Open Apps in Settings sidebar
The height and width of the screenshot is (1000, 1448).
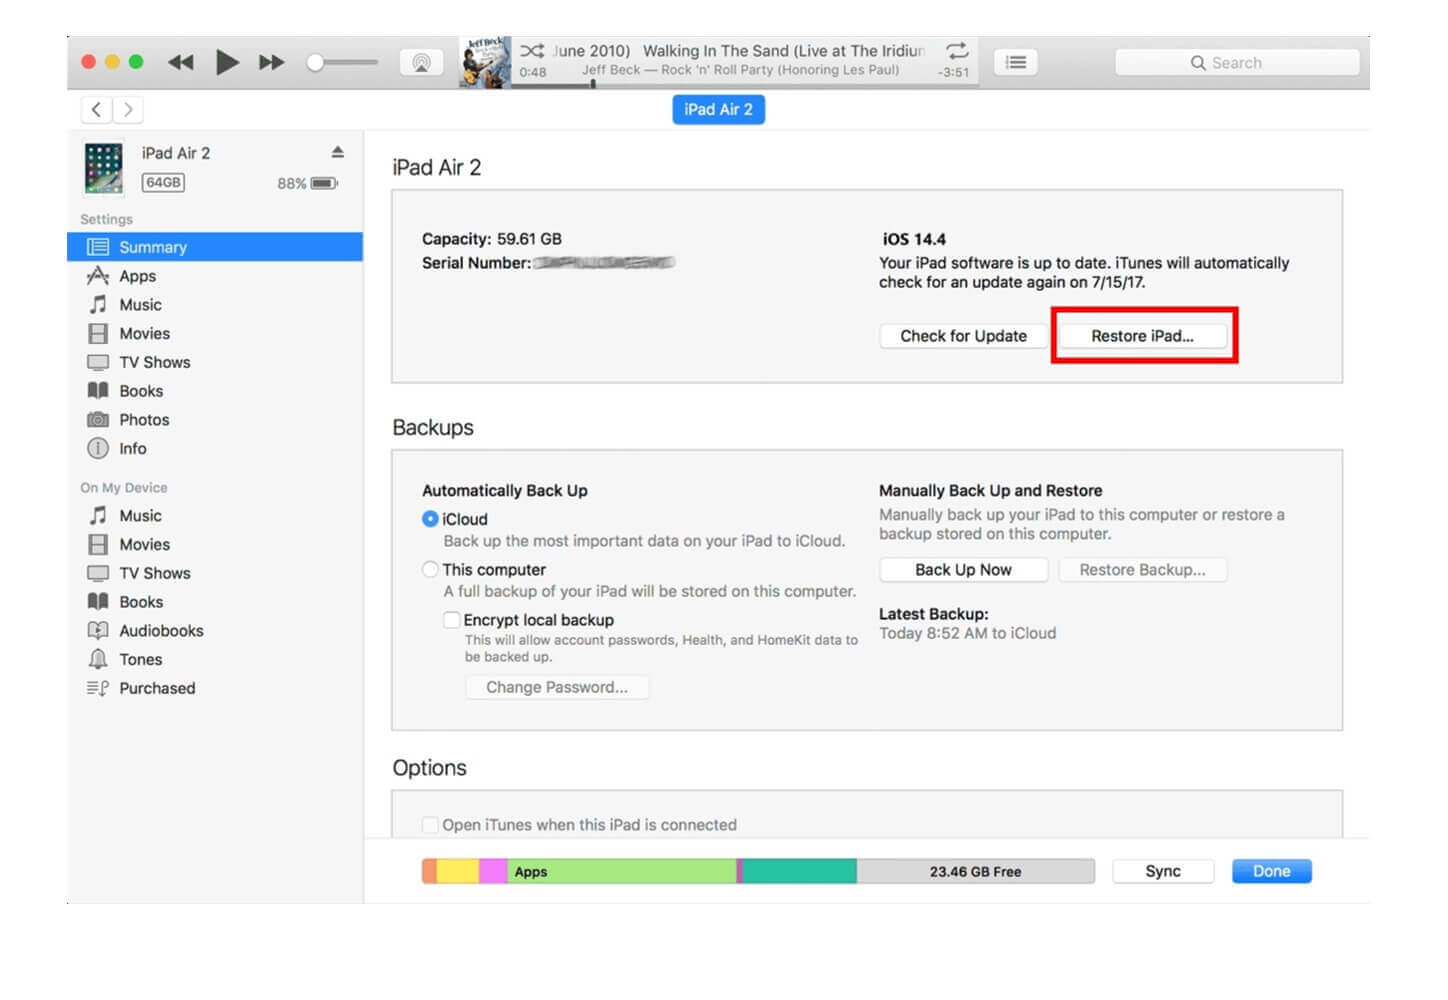coord(215,276)
